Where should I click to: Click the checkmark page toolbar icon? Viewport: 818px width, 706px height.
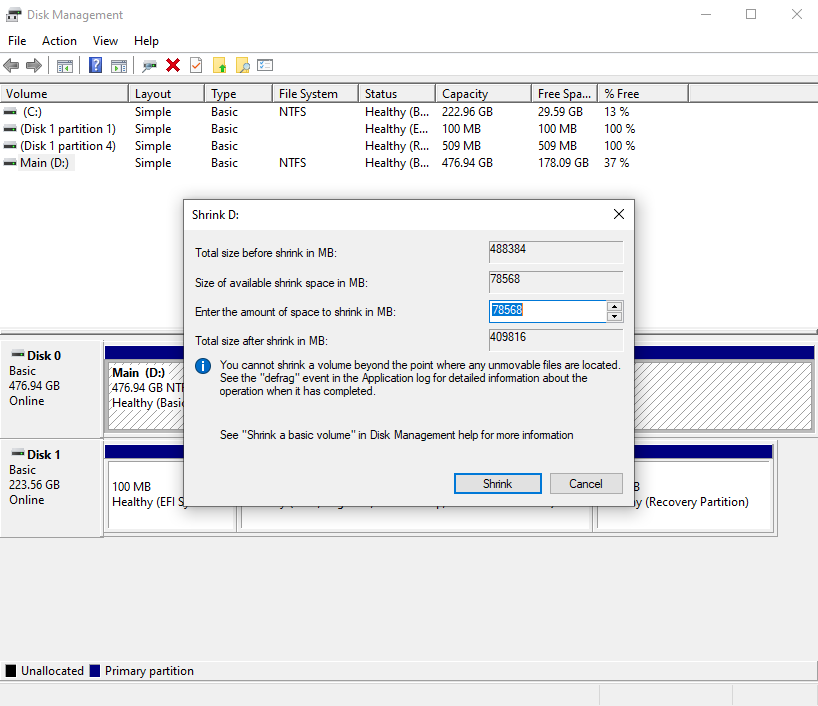196,66
